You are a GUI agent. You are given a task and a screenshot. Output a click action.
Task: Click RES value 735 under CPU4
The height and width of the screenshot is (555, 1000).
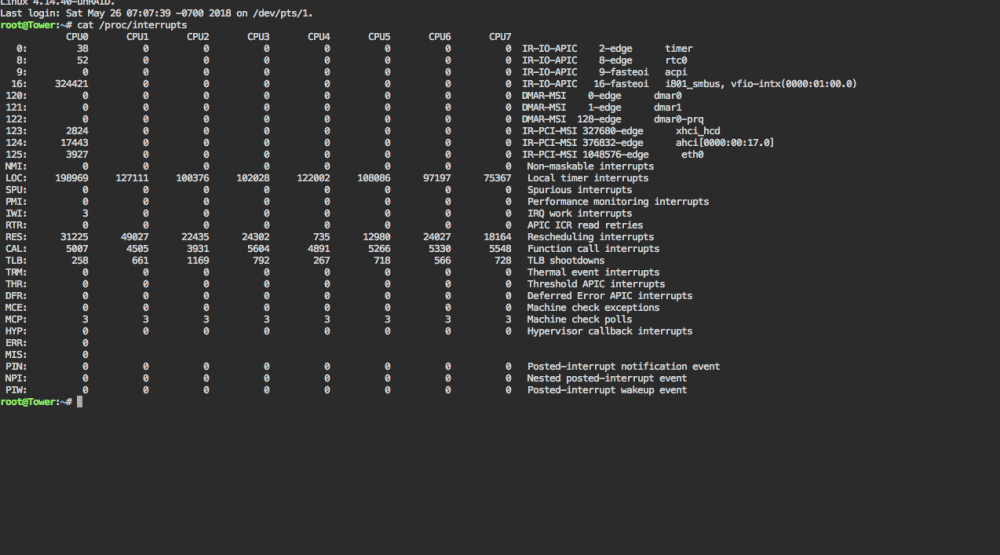pos(321,237)
